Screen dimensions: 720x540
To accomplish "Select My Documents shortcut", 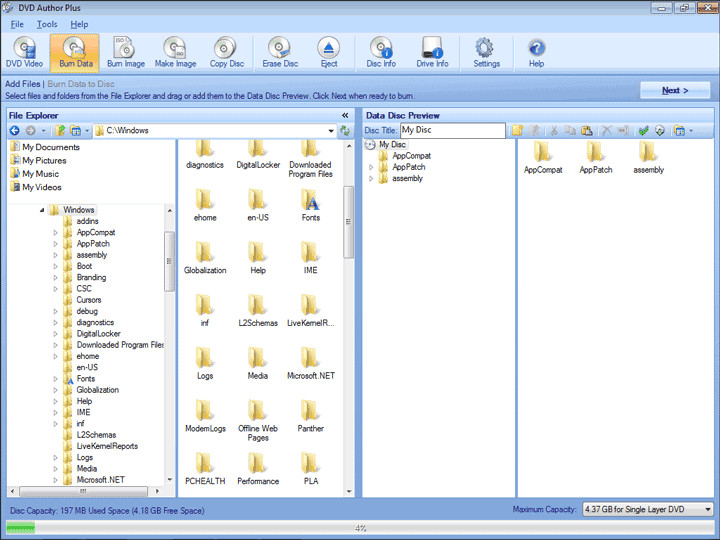I will [45, 147].
